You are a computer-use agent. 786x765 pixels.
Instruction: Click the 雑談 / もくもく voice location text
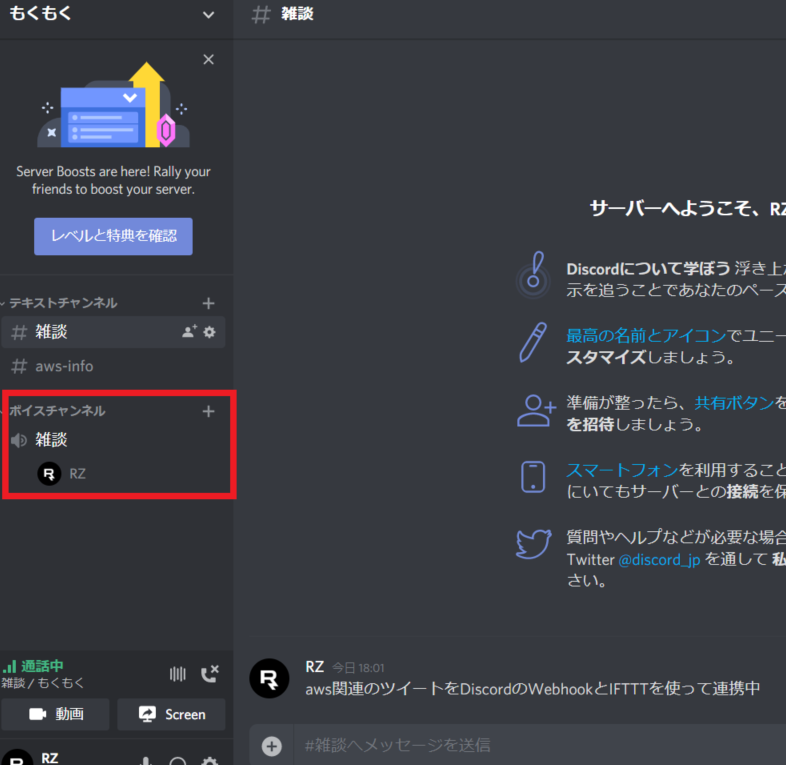[43, 683]
